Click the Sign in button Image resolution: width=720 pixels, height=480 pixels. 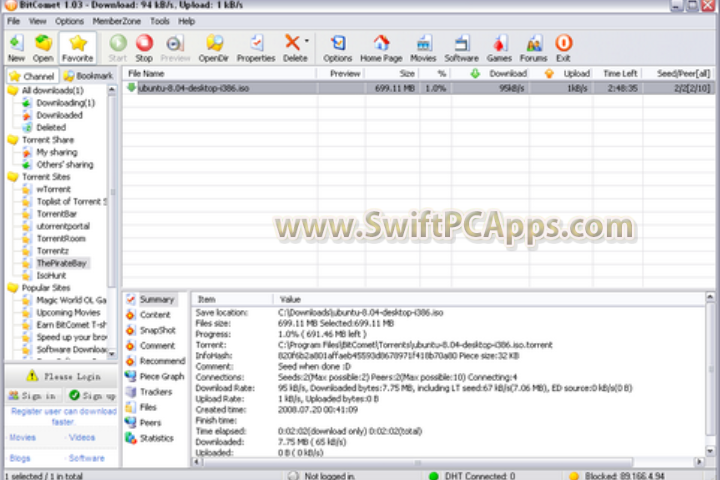pos(33,395)
